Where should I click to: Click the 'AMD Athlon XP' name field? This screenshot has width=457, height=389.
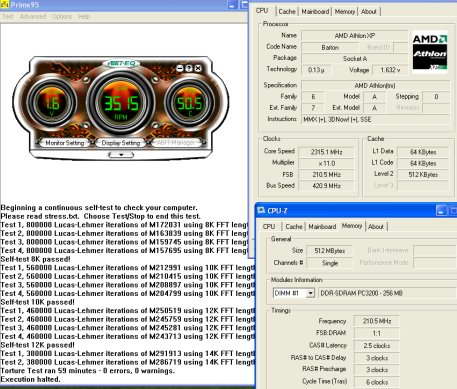click(355, 36)
